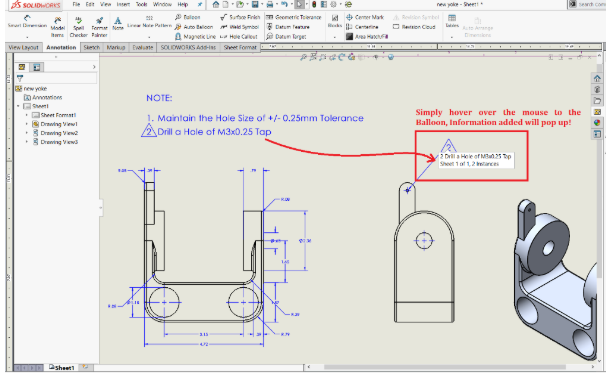Add a Hole Callout
The image size is (606, 373).
238,36
